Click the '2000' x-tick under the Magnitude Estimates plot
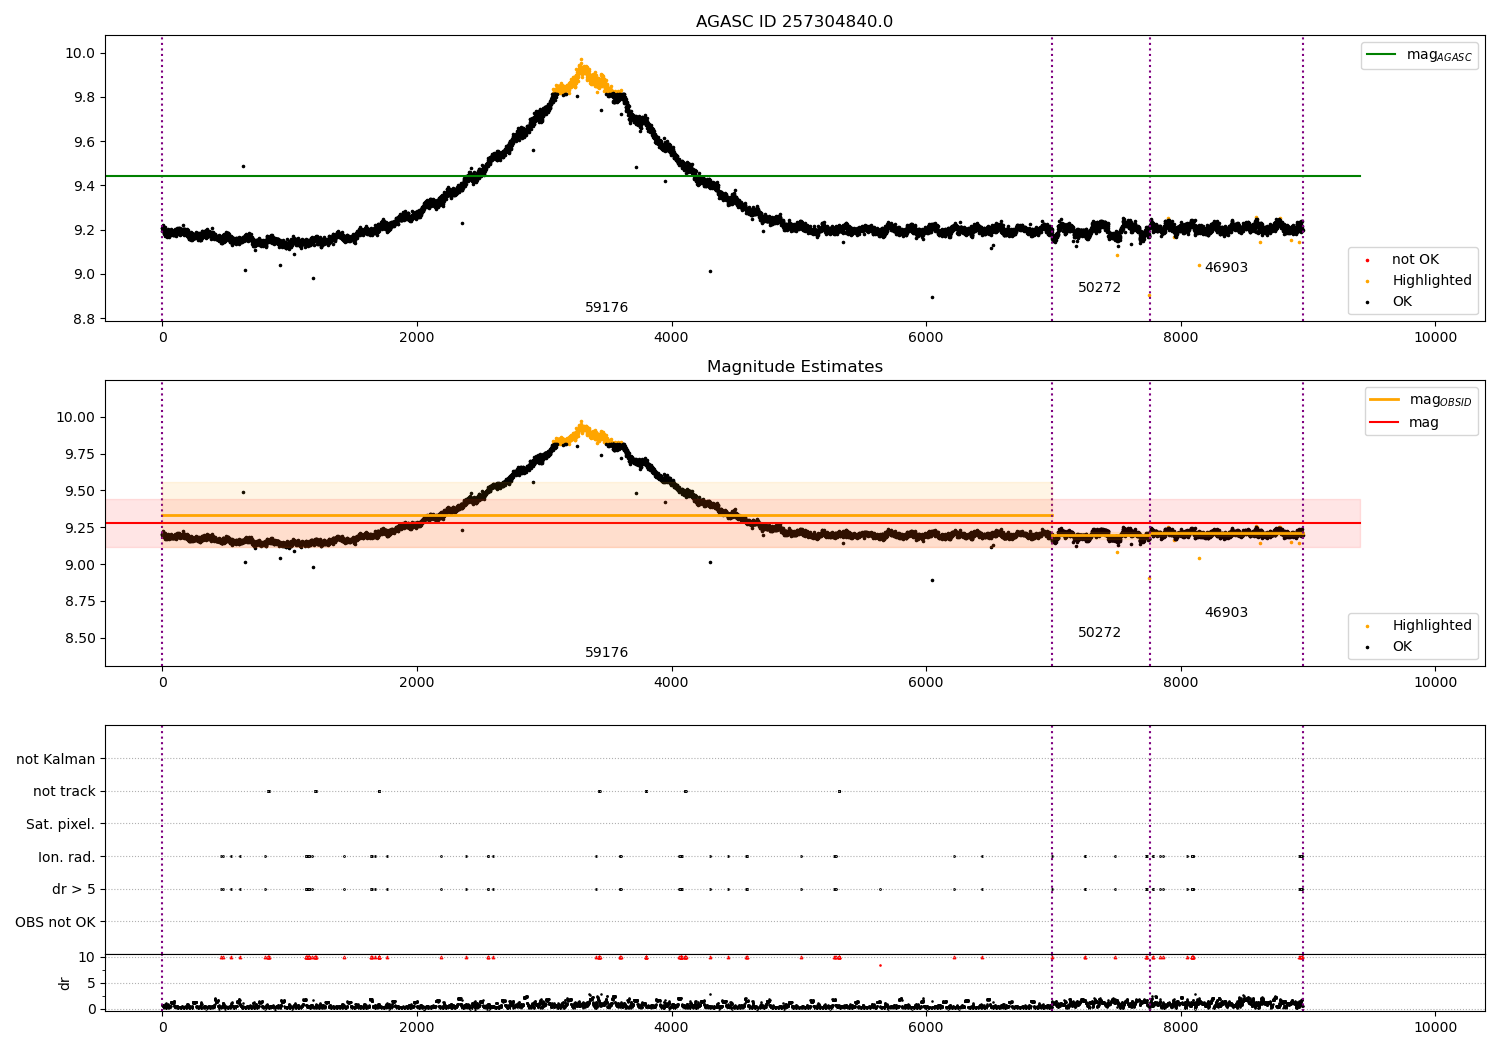 (x=417, y=683)
